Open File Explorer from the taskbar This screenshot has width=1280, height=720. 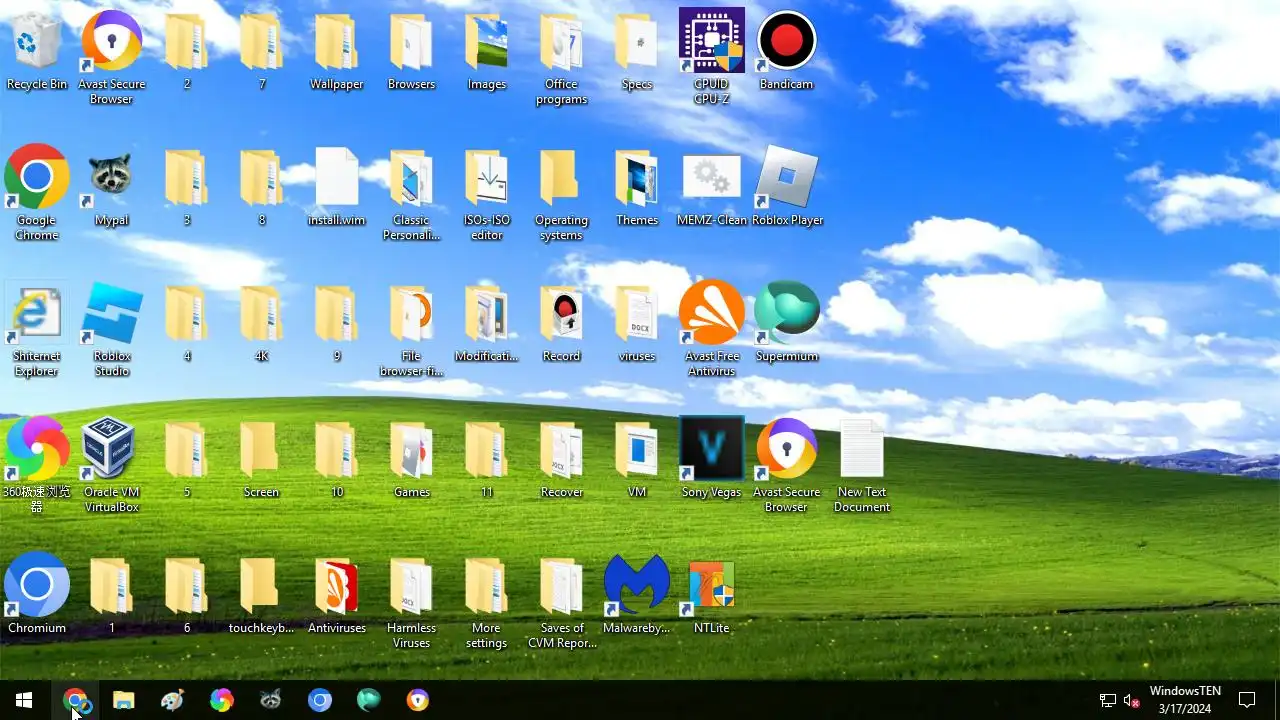pos(124,700)
